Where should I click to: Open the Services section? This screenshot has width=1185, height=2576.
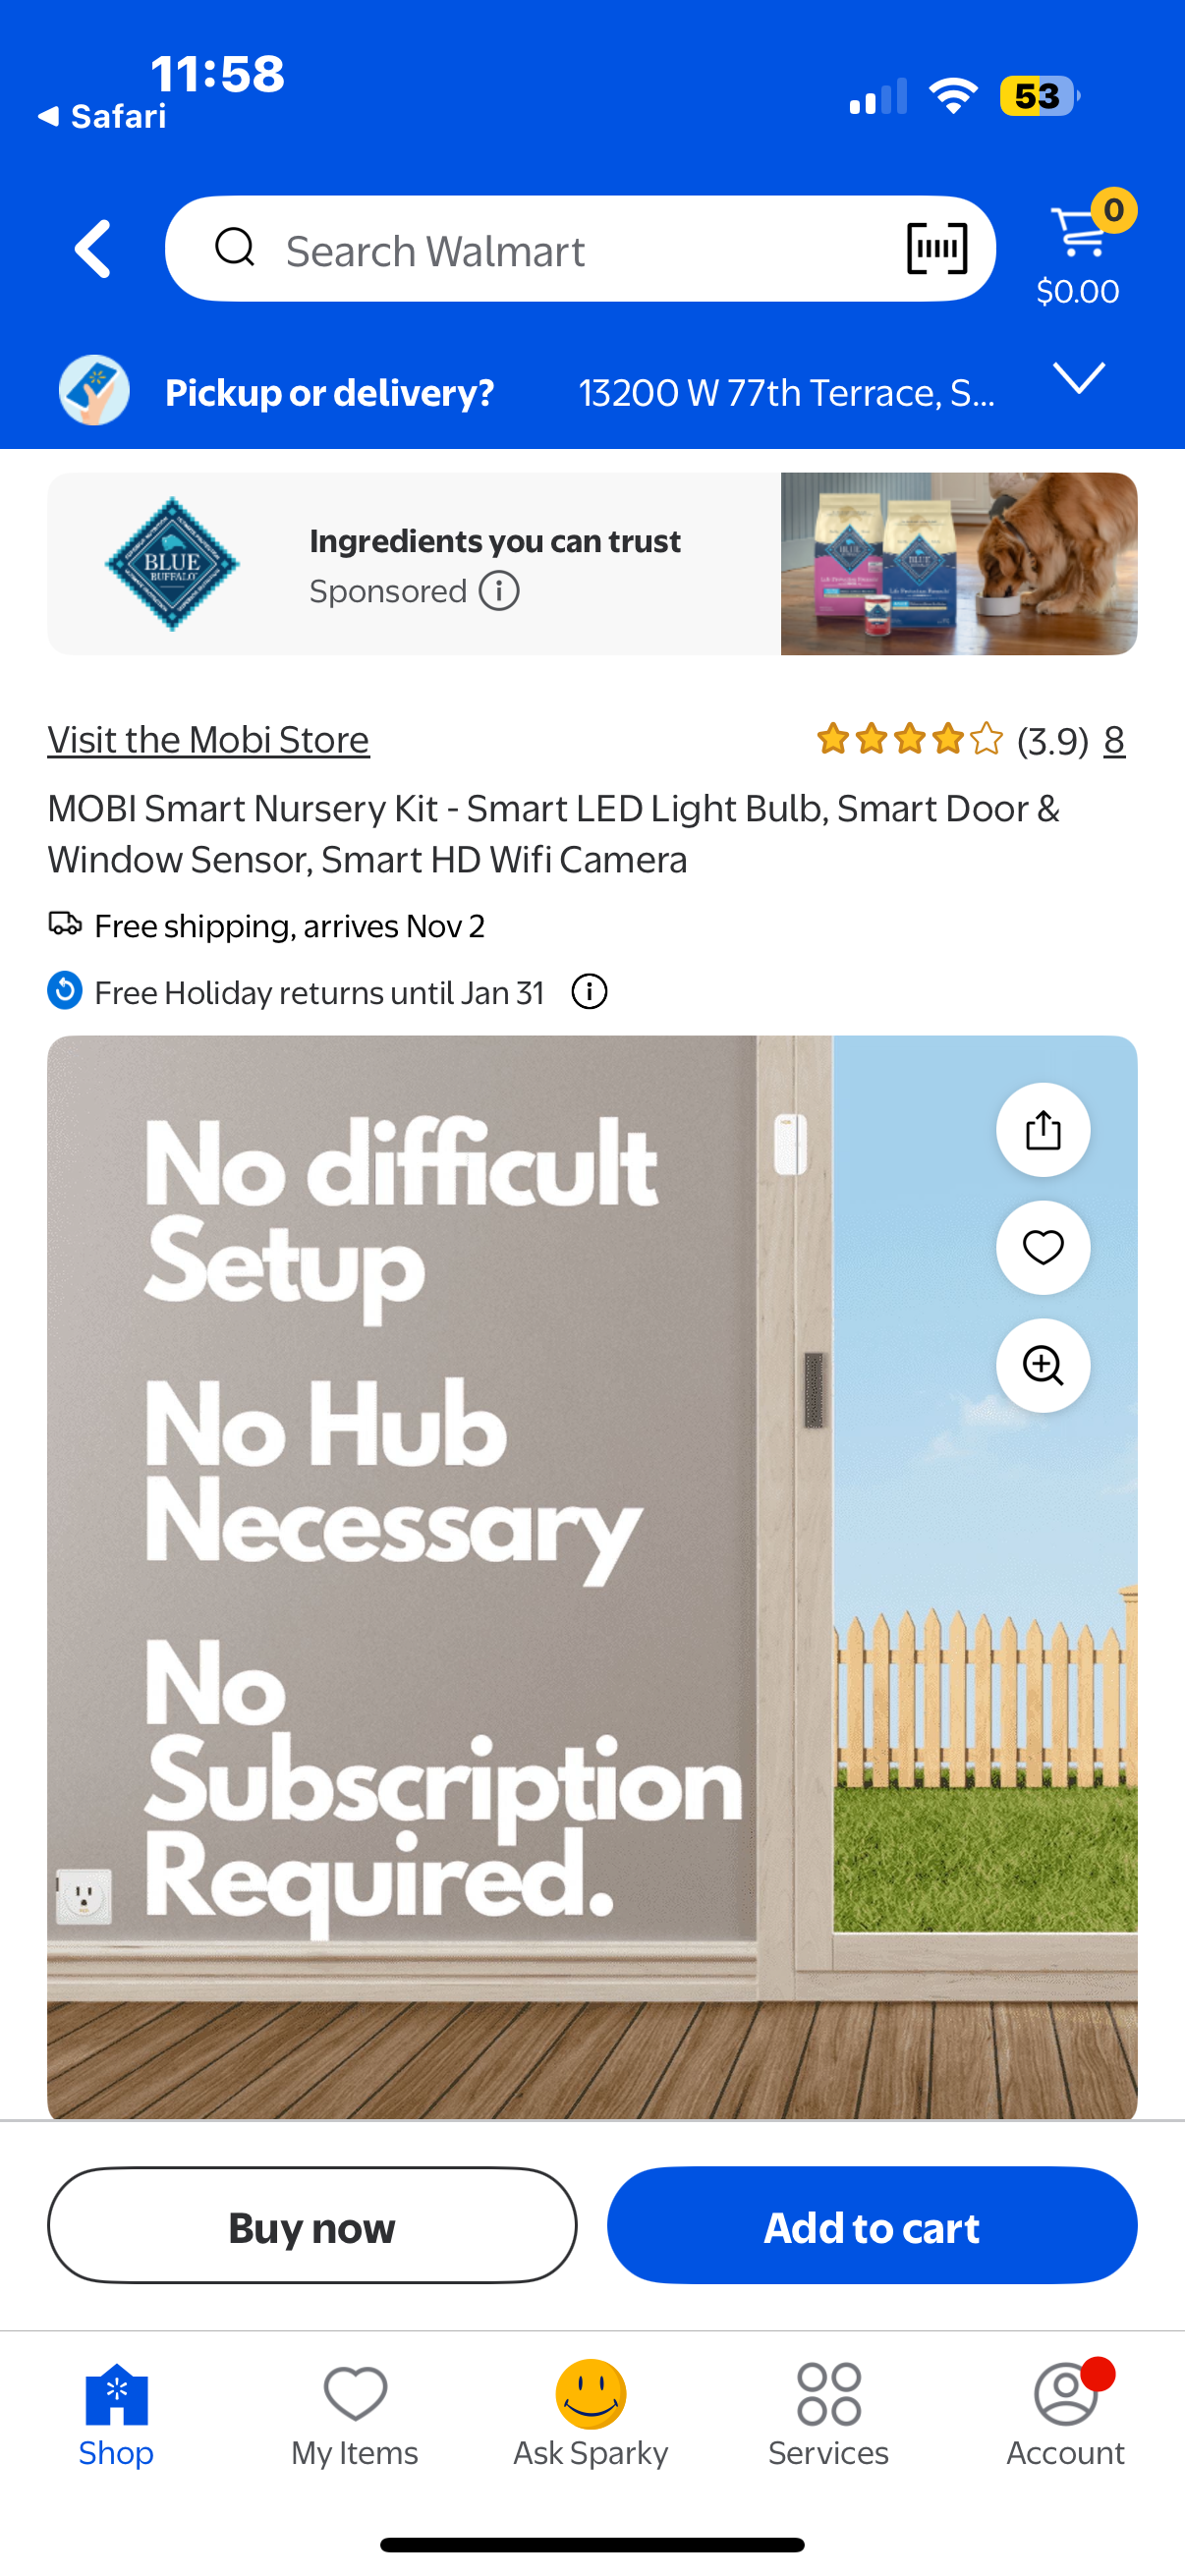(x=827, y=2420)
